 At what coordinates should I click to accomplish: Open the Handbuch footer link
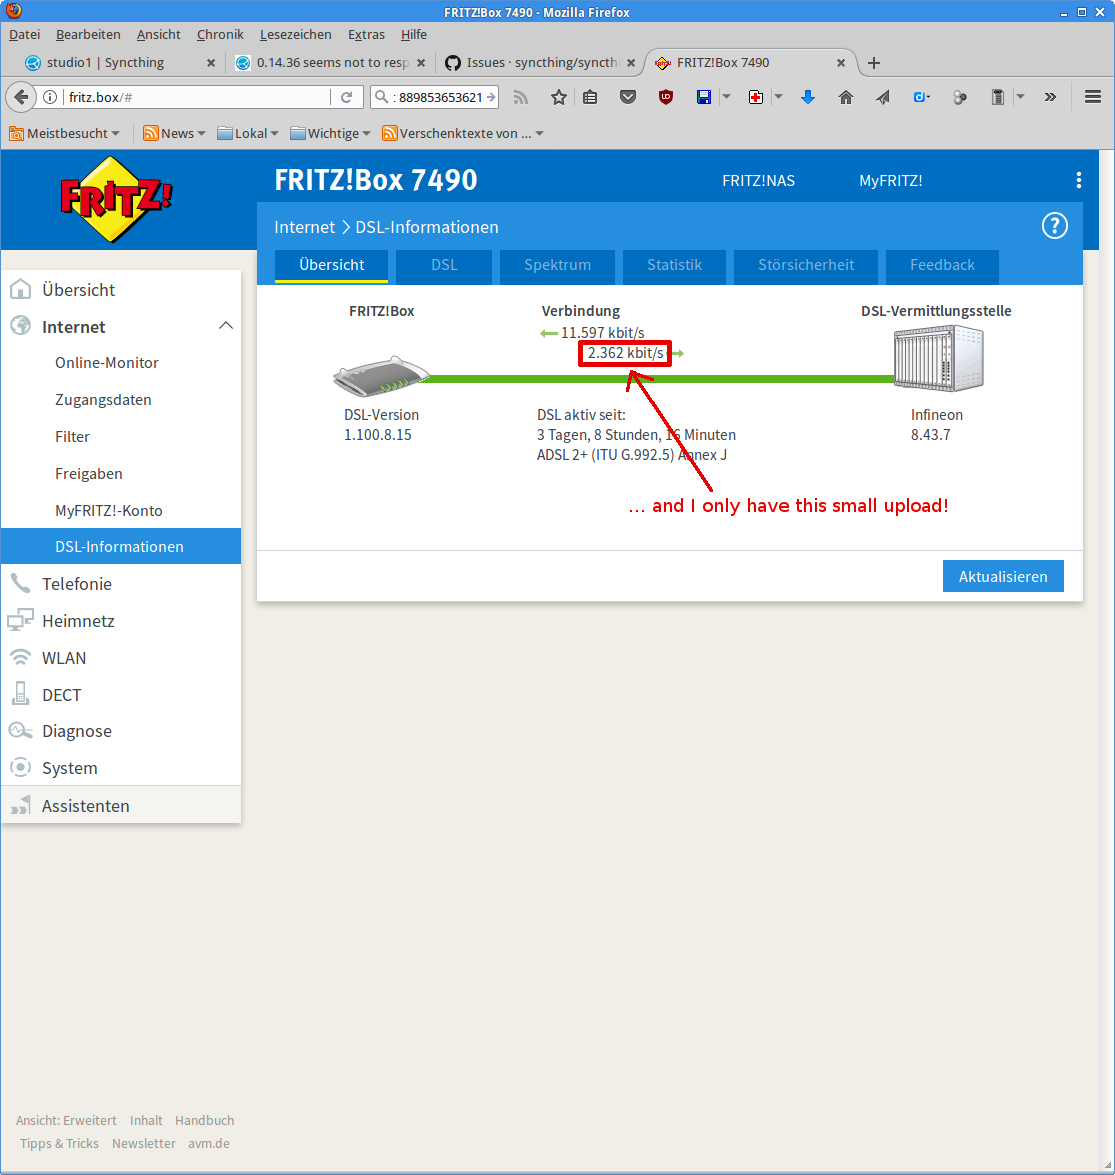tap(205, 1120)
